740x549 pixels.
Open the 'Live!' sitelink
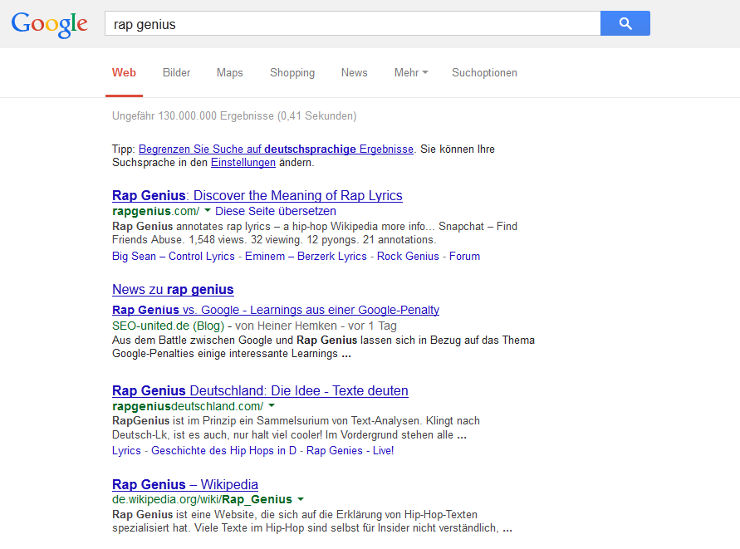383,451
